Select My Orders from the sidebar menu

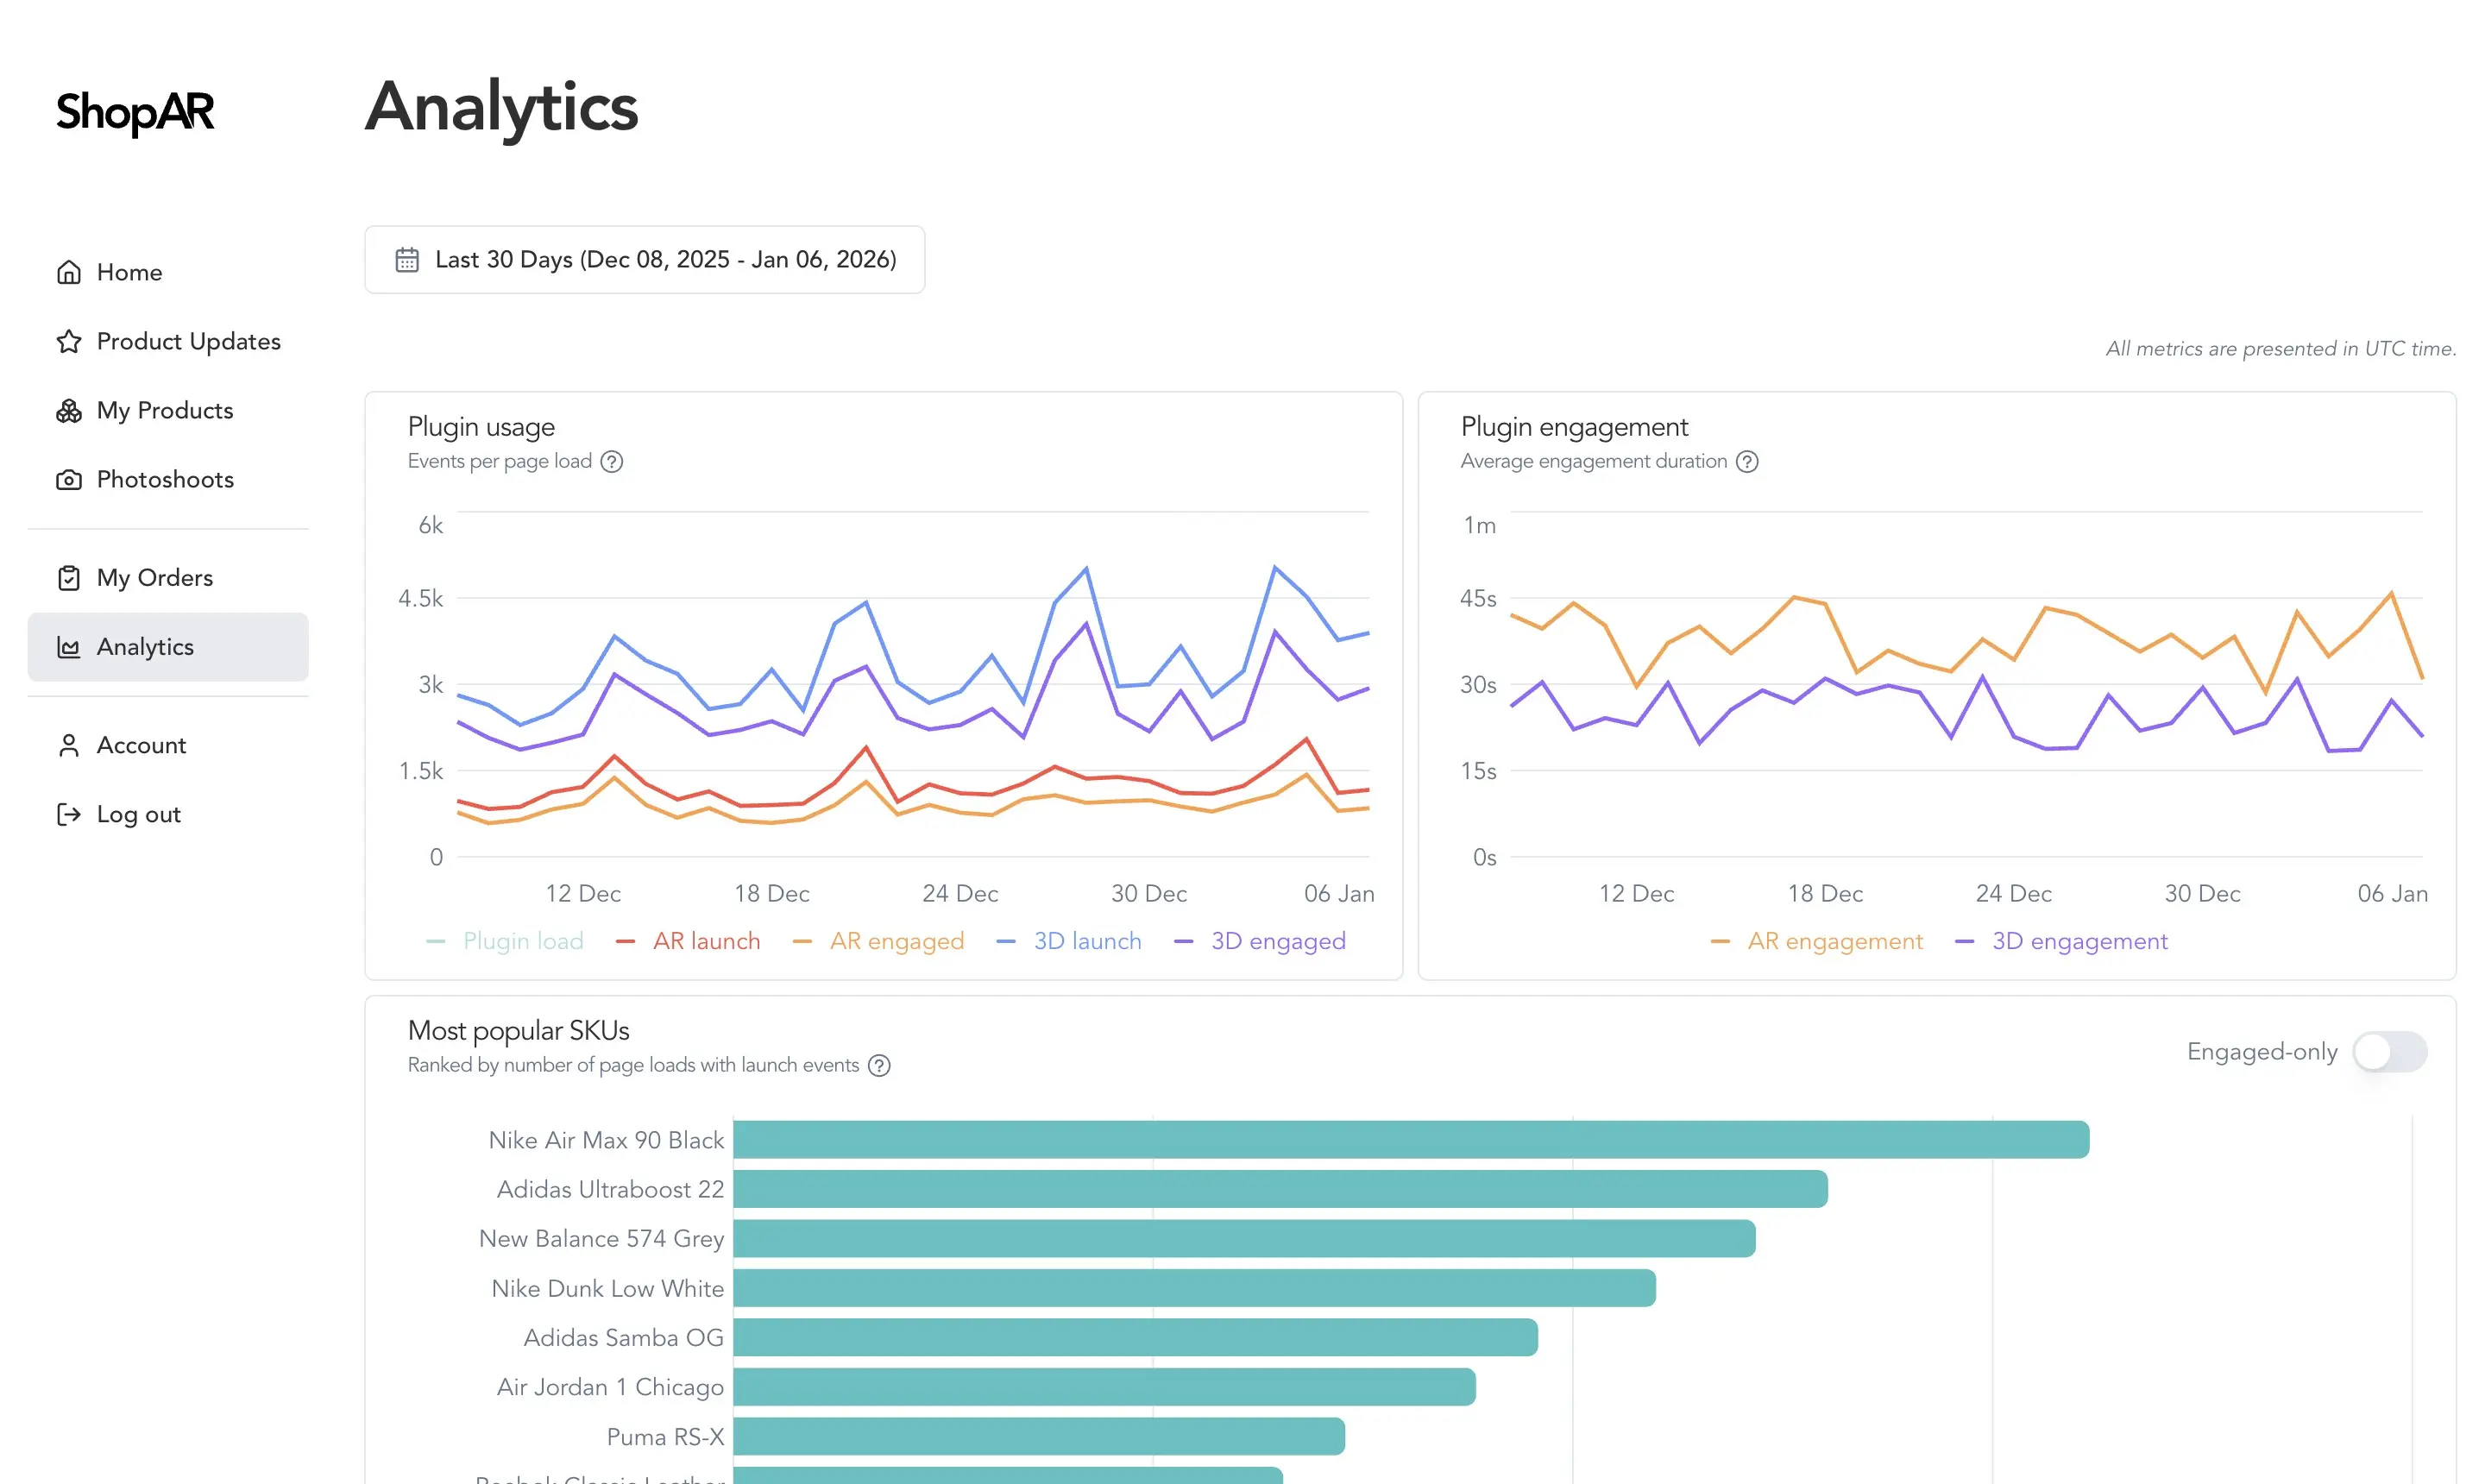coord(154,577)
